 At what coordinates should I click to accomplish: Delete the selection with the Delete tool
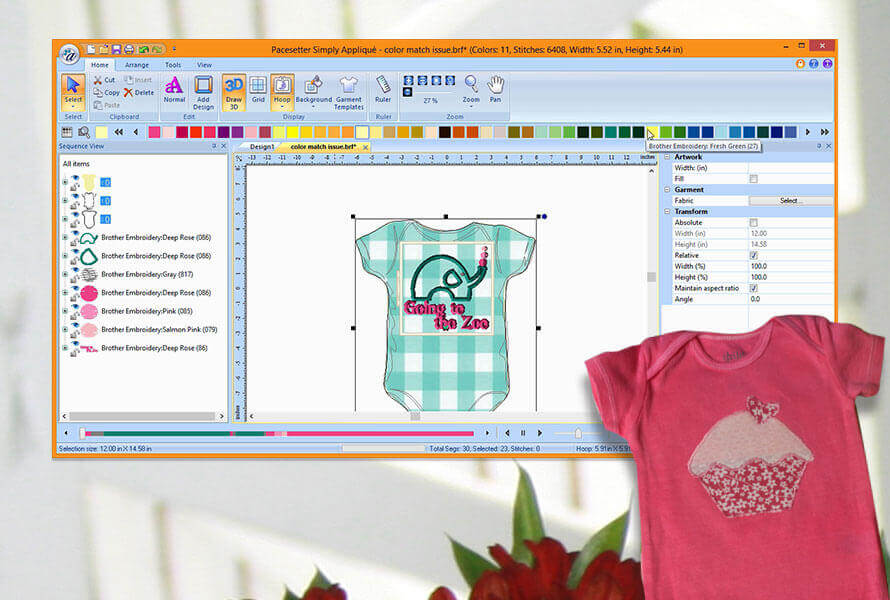pos(139,92)
